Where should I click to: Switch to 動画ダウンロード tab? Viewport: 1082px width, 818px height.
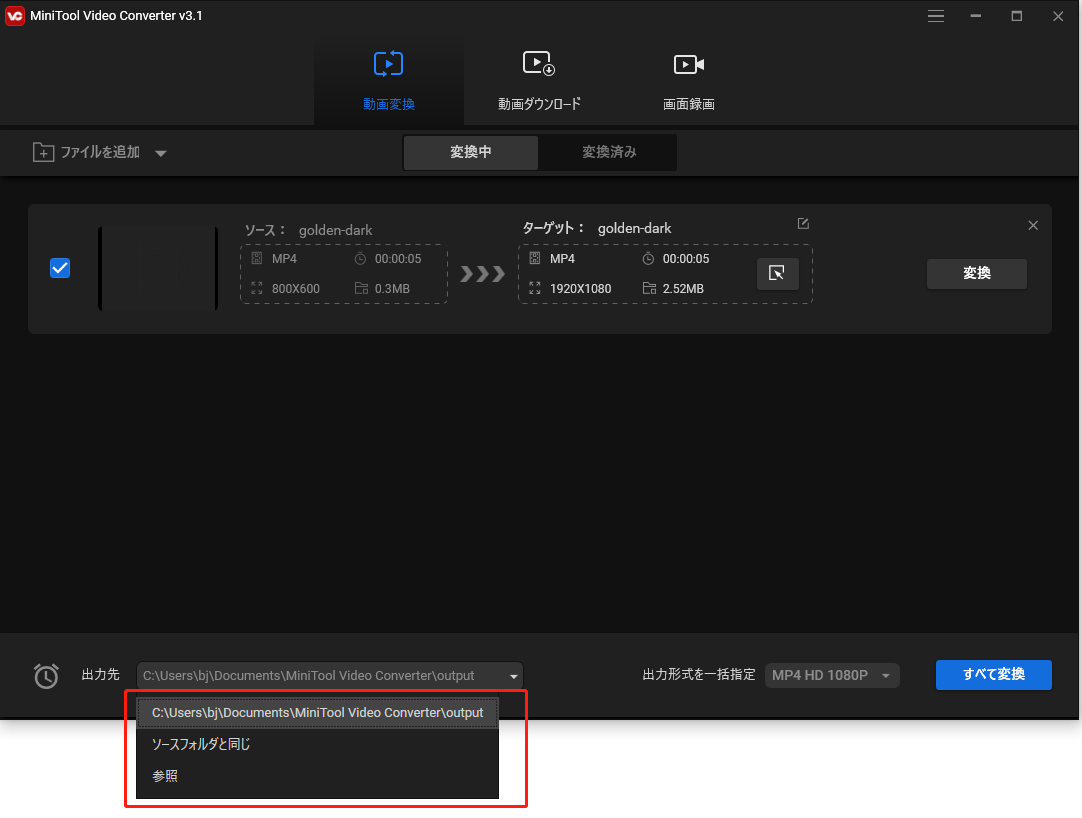(x=539, y=81)
